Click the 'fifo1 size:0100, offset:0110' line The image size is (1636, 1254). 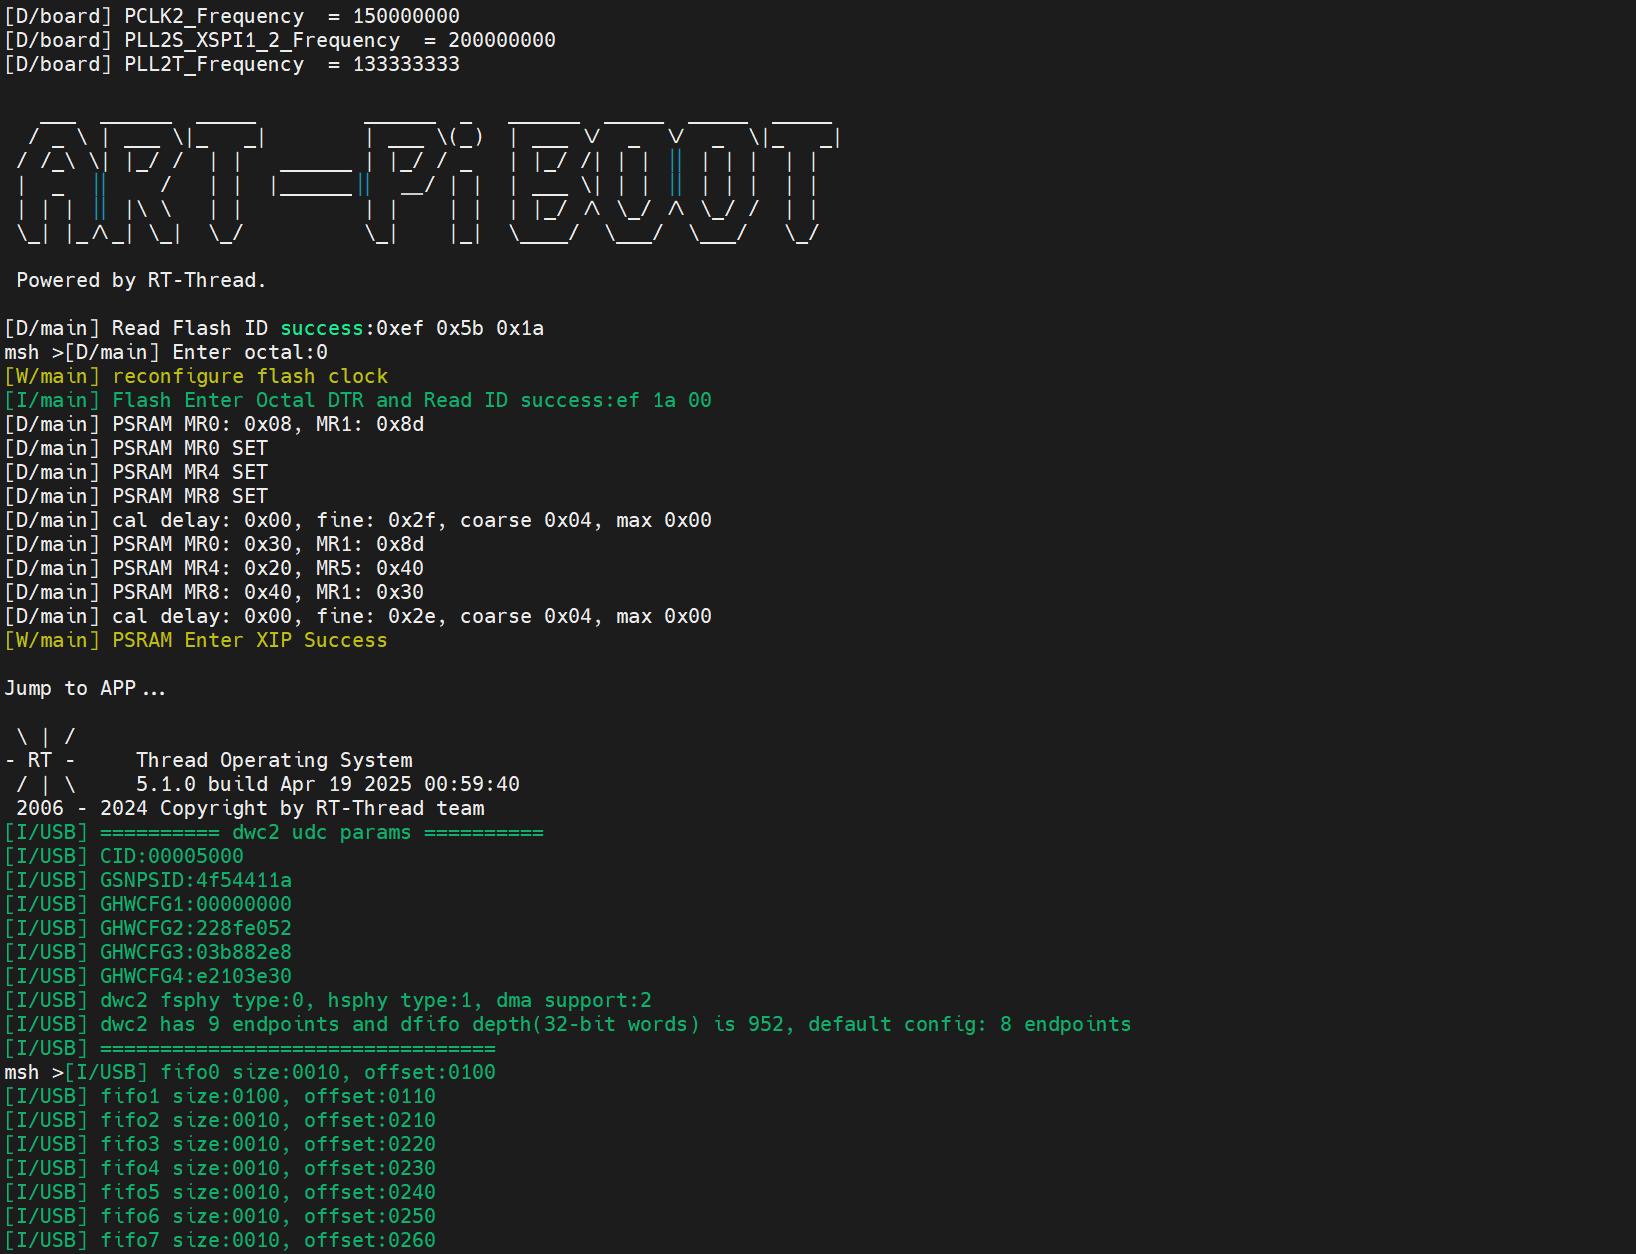click(x=220, y=1096)
